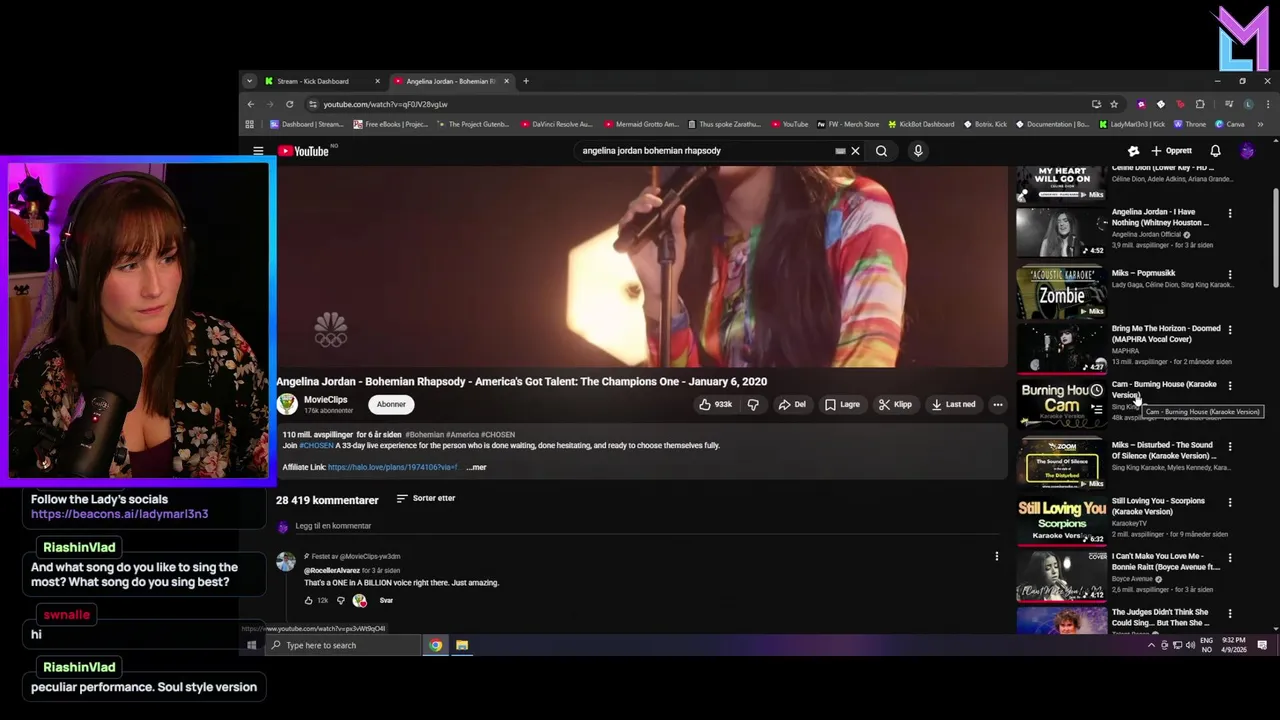This screenshot has height=720, width=1280.
Task: Add Cam Burning House to queue
Action: [1097, 408]
